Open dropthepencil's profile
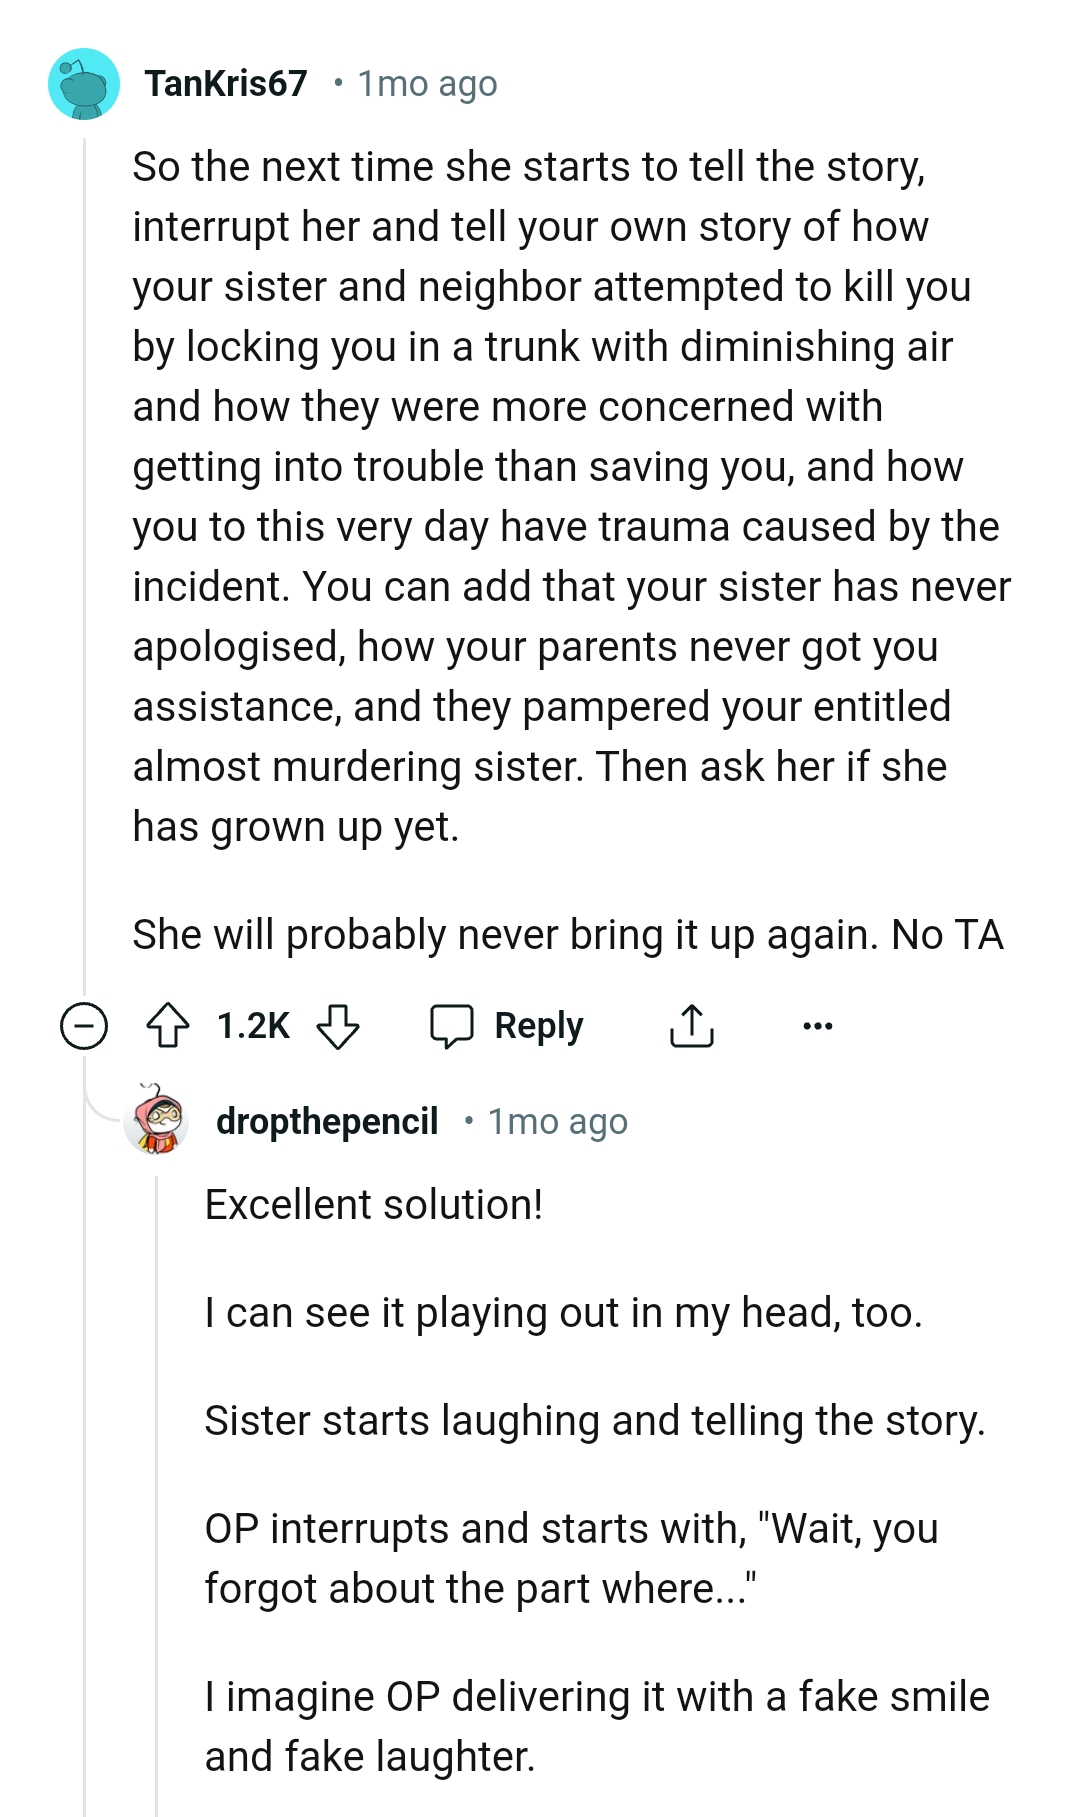Screen dimensions: 1079x1817 pyautogui.click(x=327, y=1121)
